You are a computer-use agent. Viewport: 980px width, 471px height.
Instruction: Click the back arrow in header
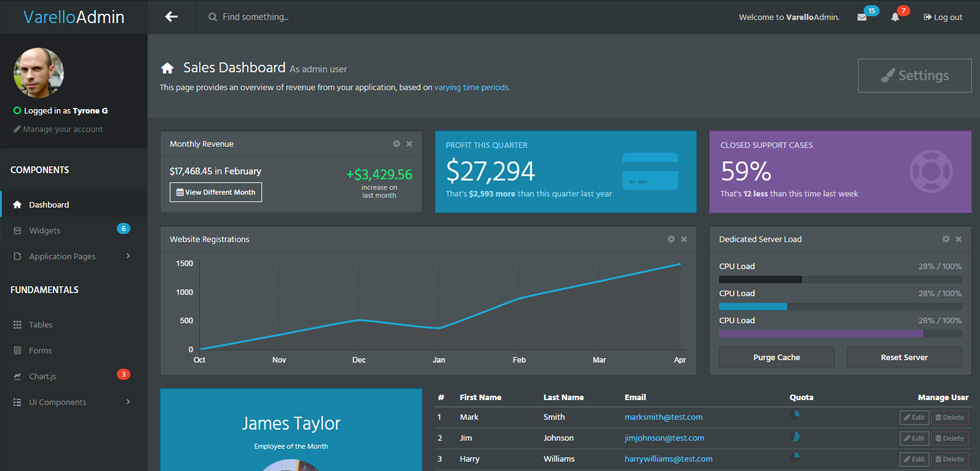pos(171,17)
